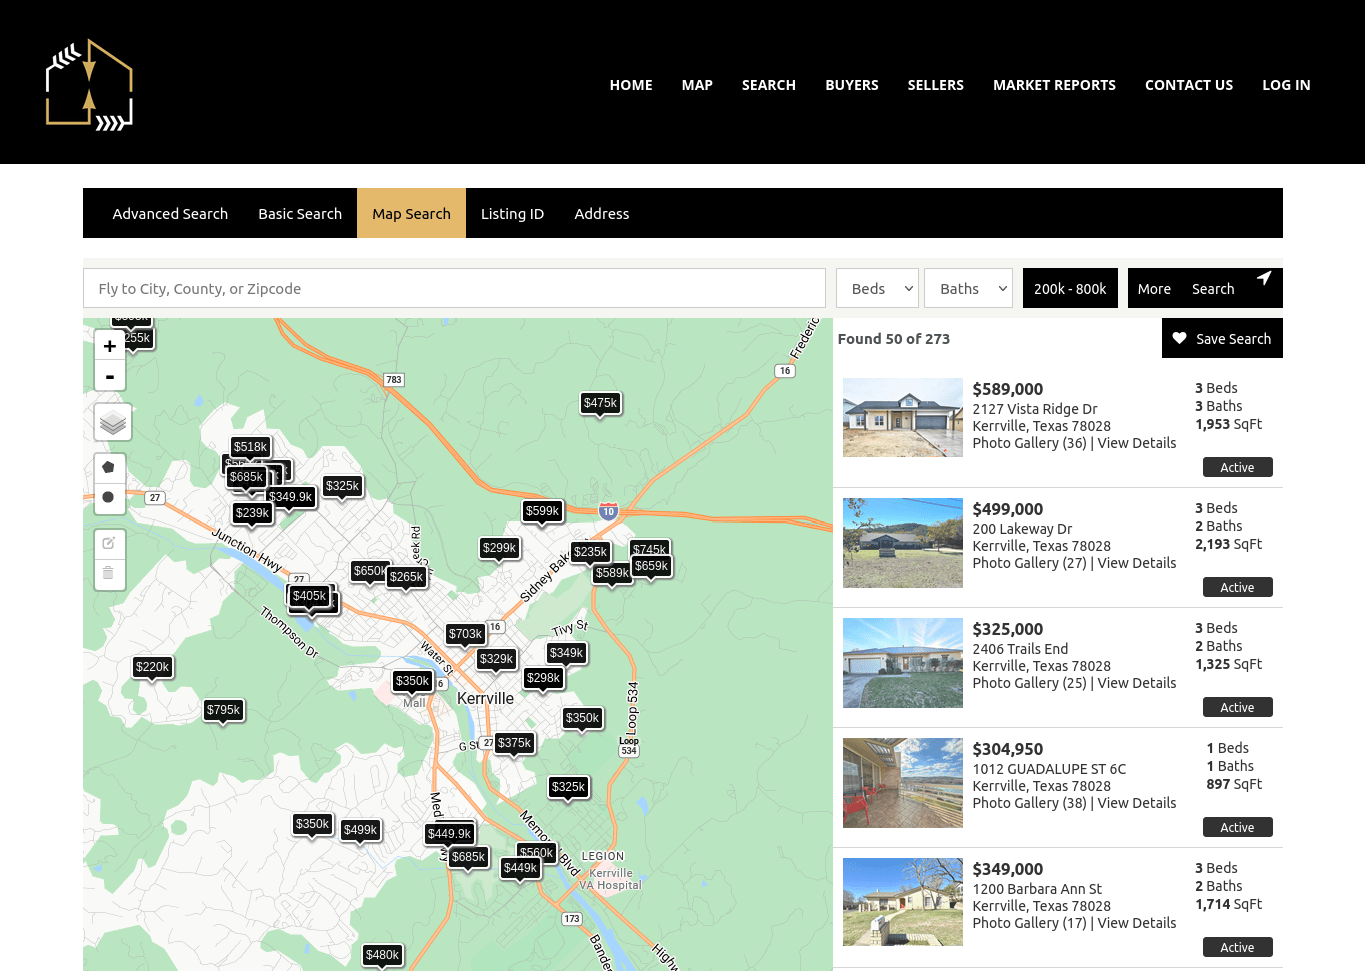This screenshot has width=1365, height=971.
Task: Open the 200k - 800k price range filter
Action: [x=1070, y=289]
